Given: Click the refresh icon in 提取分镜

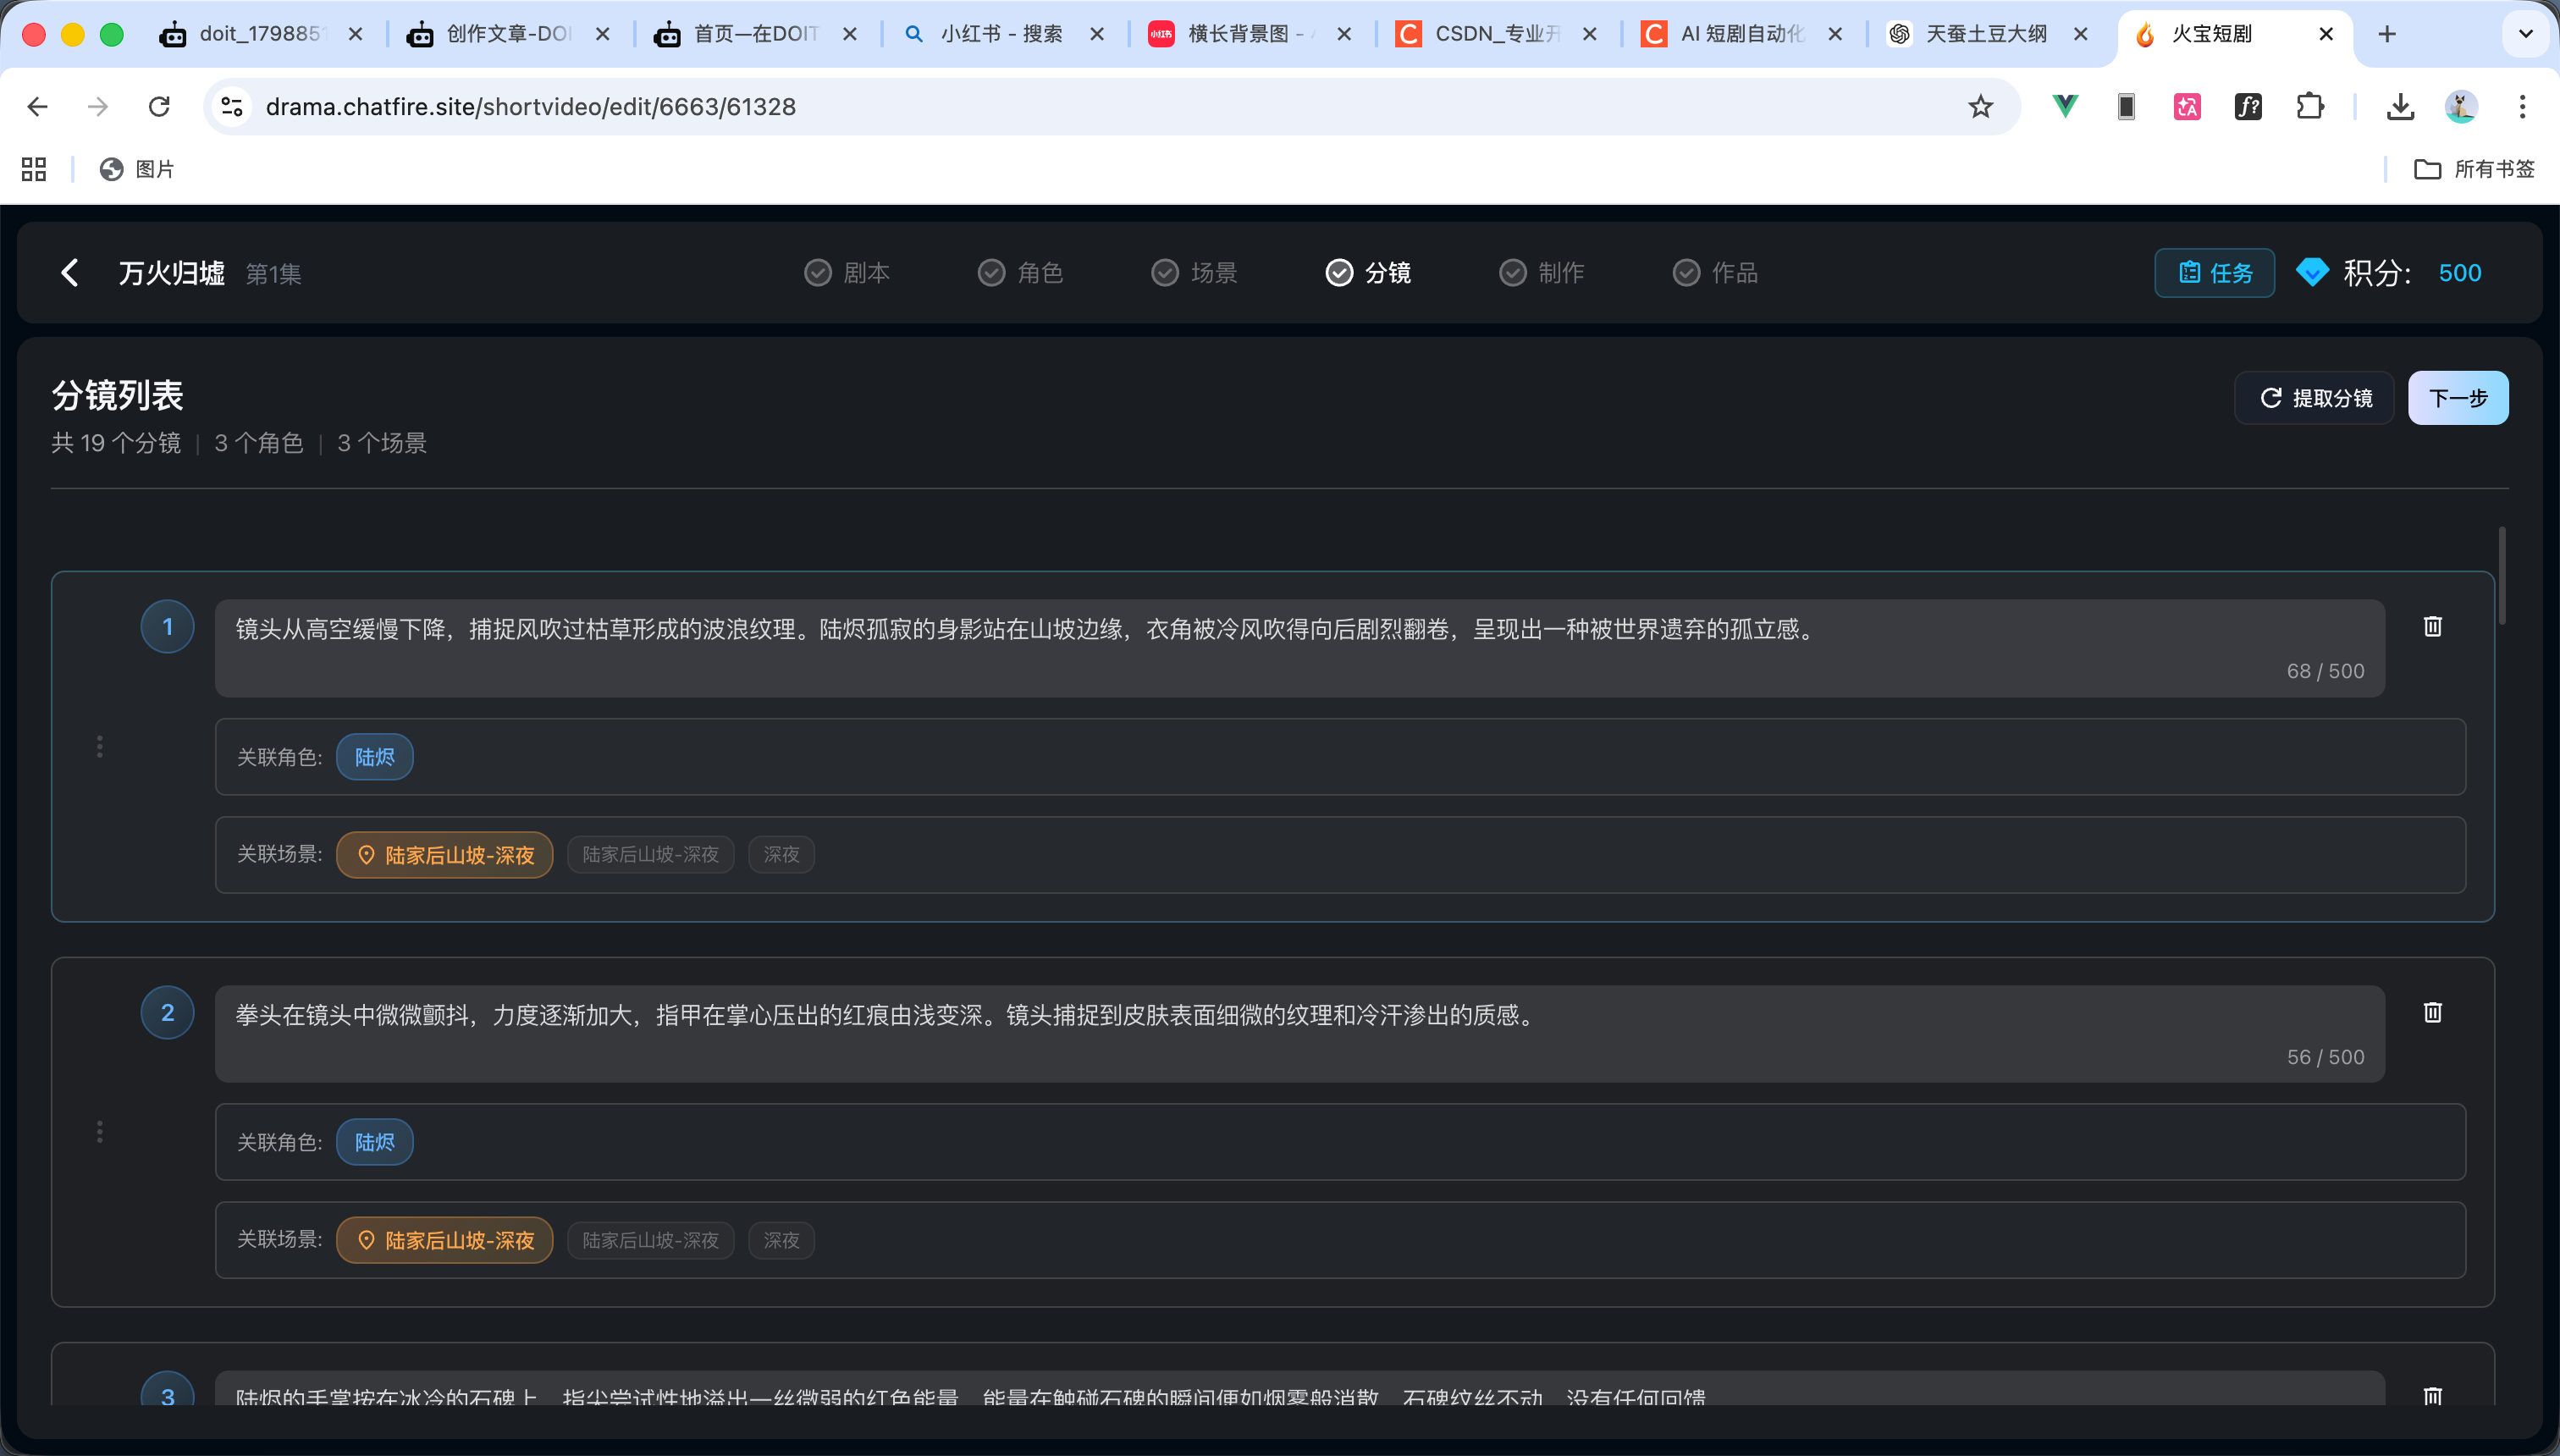Looking at the screenshot, I should (x=2270, y=397).
